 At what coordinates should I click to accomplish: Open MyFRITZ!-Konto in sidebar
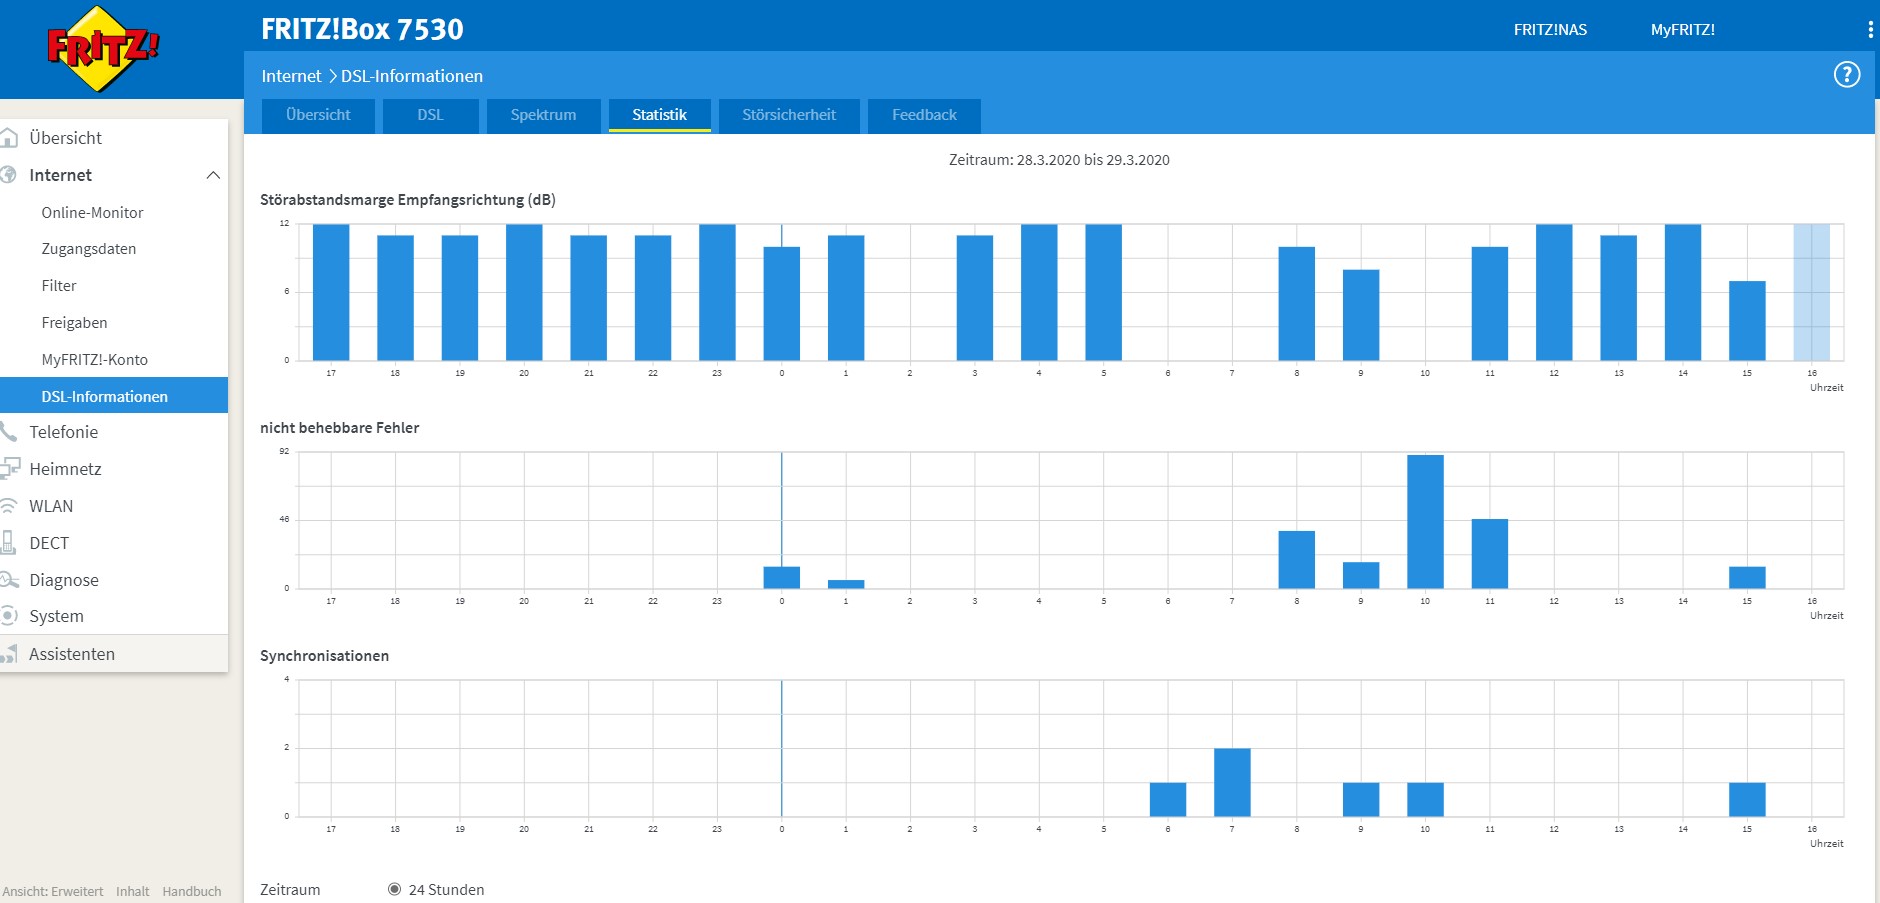(94, 360)
